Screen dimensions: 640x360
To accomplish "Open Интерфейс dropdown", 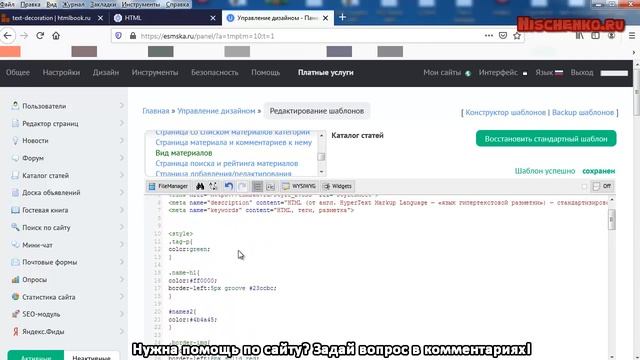I will pos(503,73).
